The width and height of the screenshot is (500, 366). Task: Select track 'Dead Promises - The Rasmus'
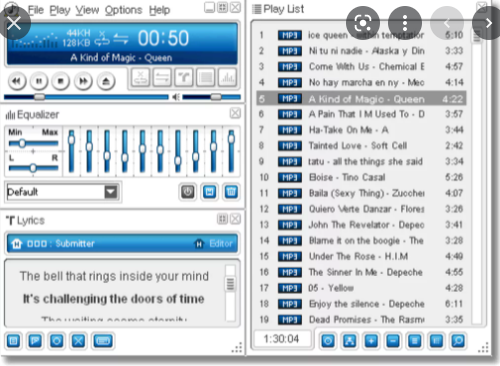361,320
